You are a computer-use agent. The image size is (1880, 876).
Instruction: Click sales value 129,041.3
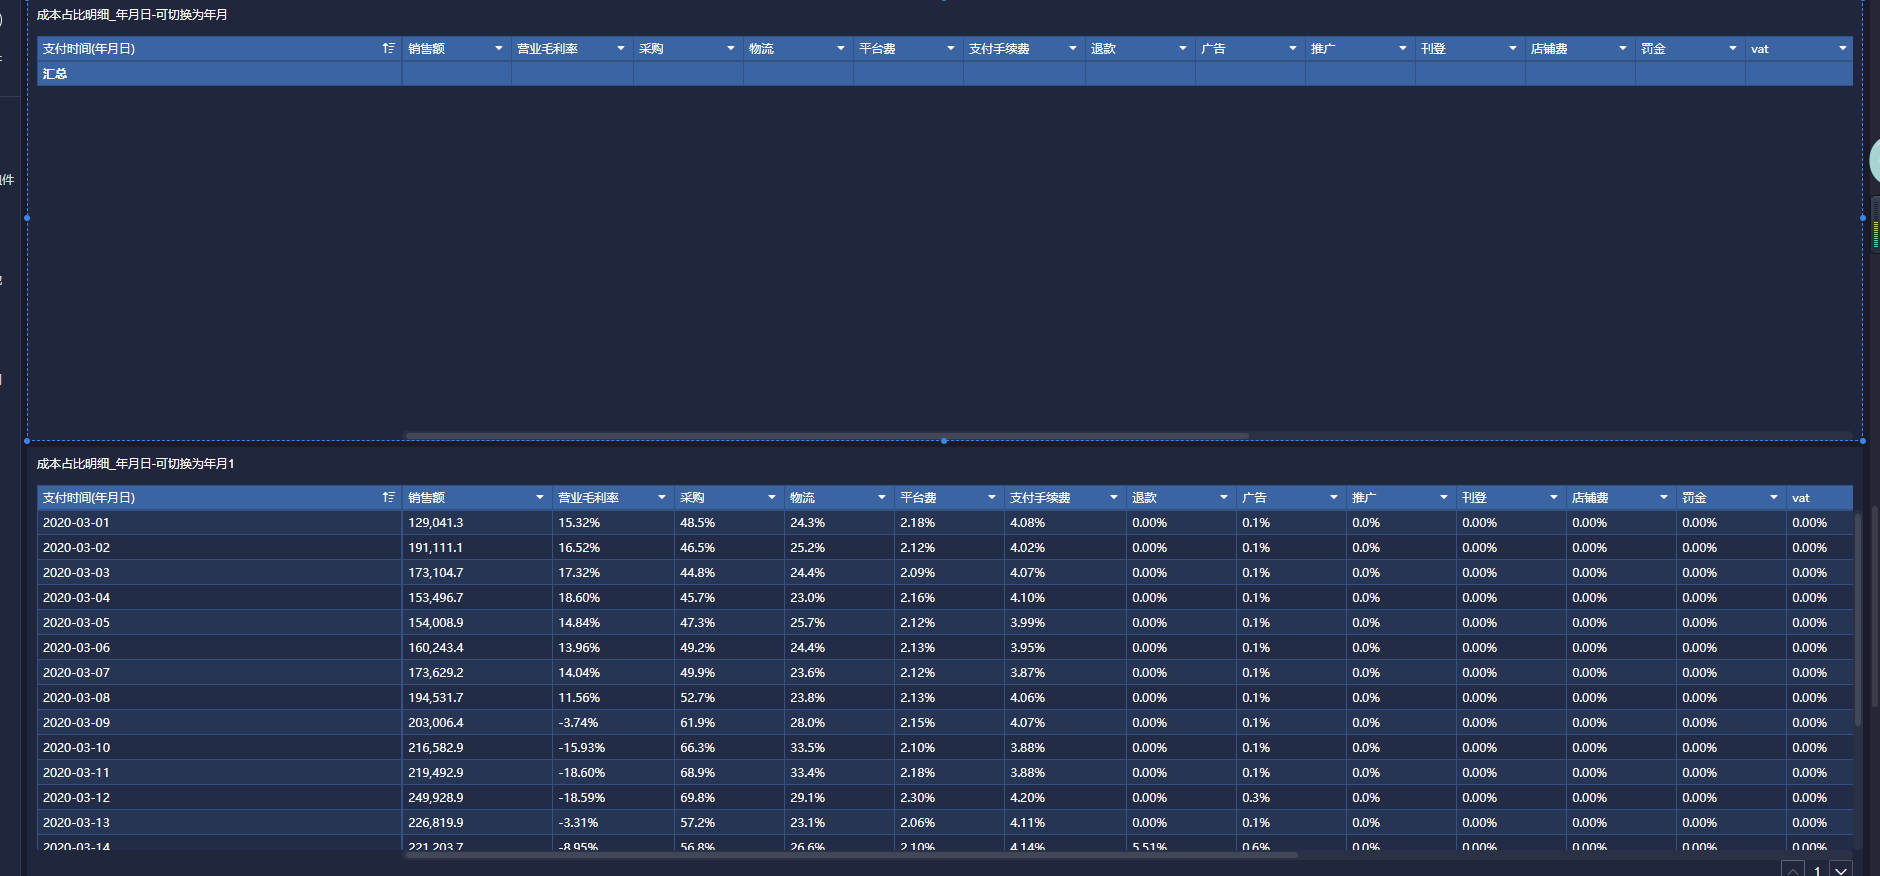[x=436, y=523]
